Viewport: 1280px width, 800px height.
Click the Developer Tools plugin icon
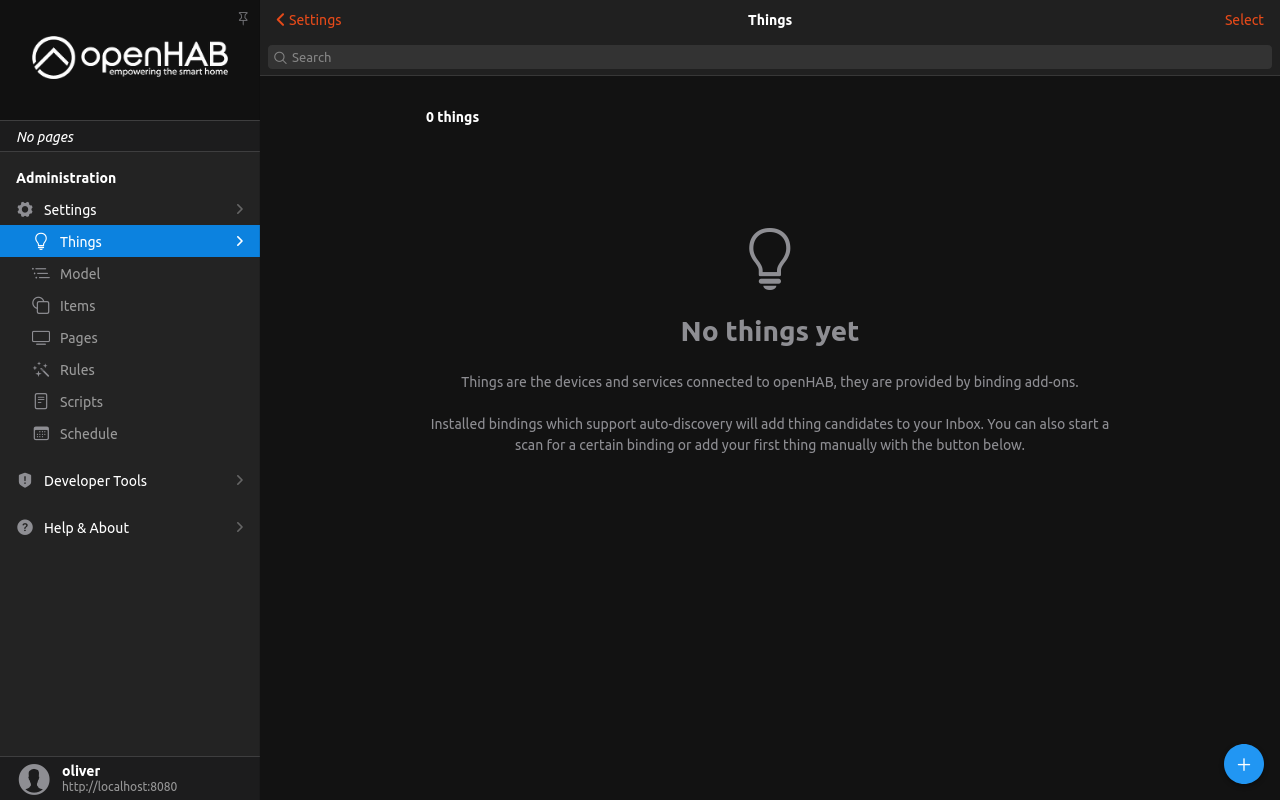pos(24,480)
